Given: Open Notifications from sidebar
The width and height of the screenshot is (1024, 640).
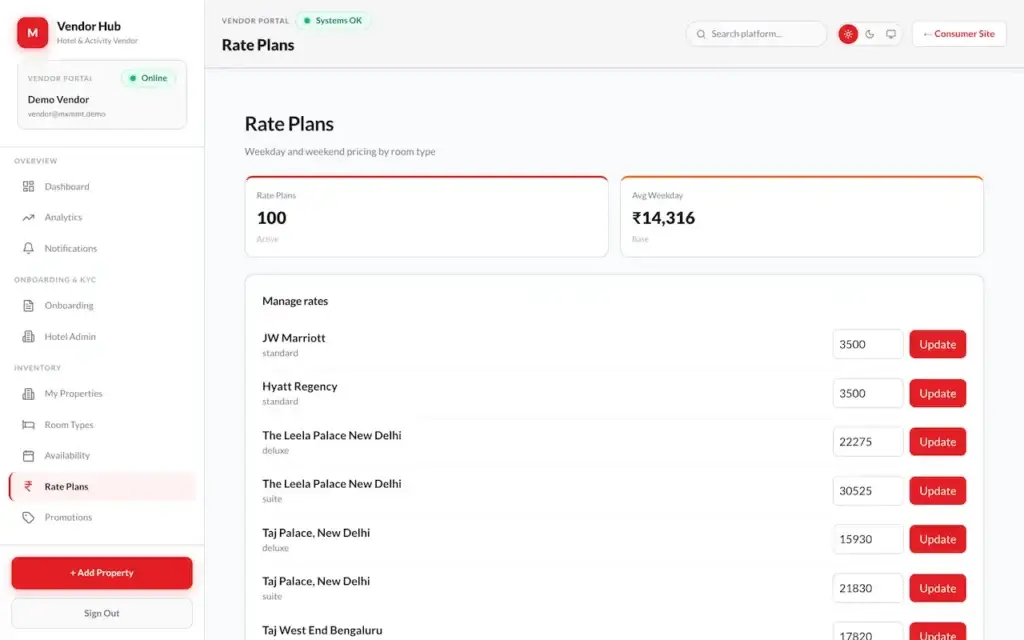Looking at the screenshot, I should pos(102,248).
